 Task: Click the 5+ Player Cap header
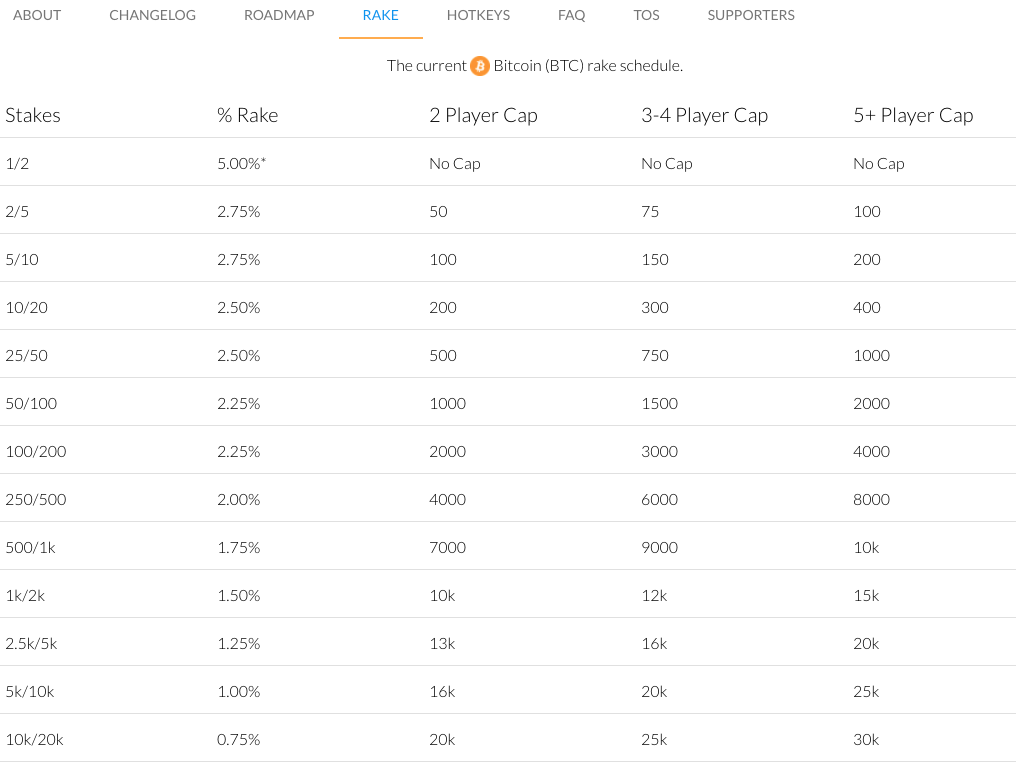pyautogui.click(x=913, y=115)
